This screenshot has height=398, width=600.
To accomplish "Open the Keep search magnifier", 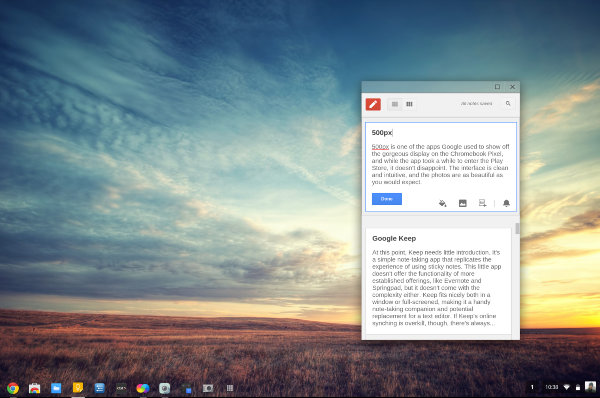I will coord(508,103).
